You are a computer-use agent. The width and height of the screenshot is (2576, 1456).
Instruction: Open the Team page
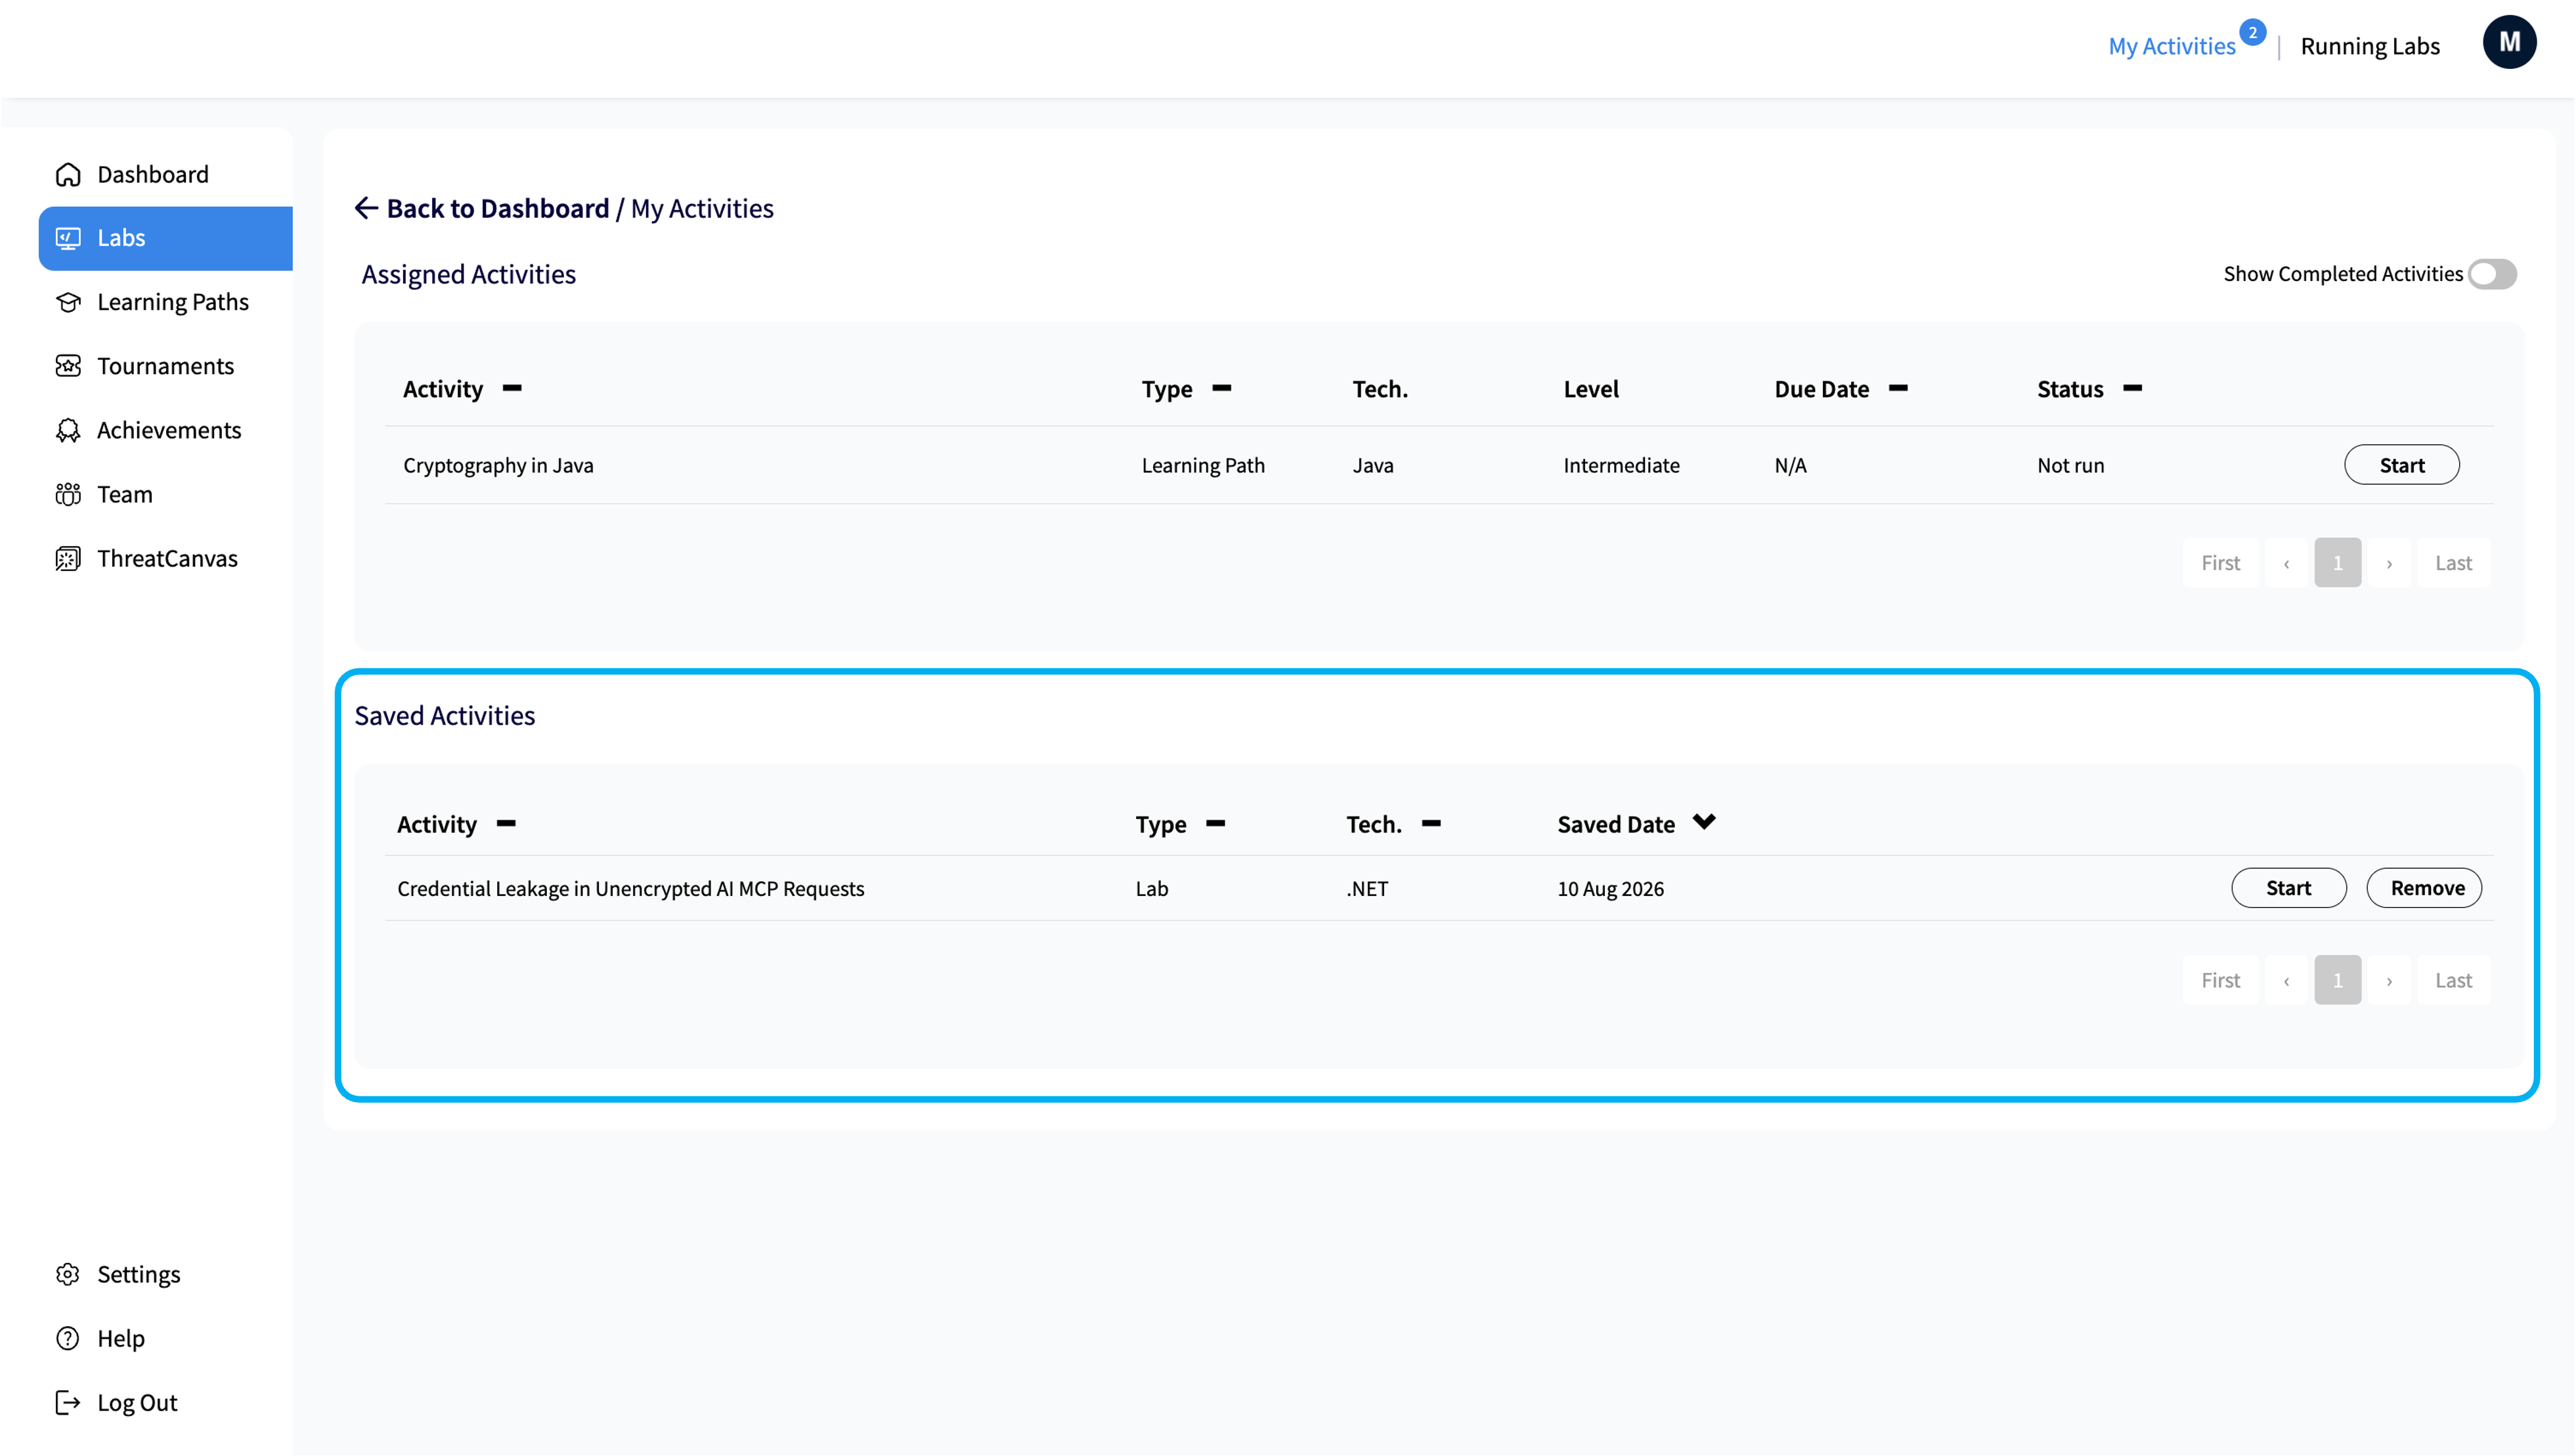[x=125, y=494]
